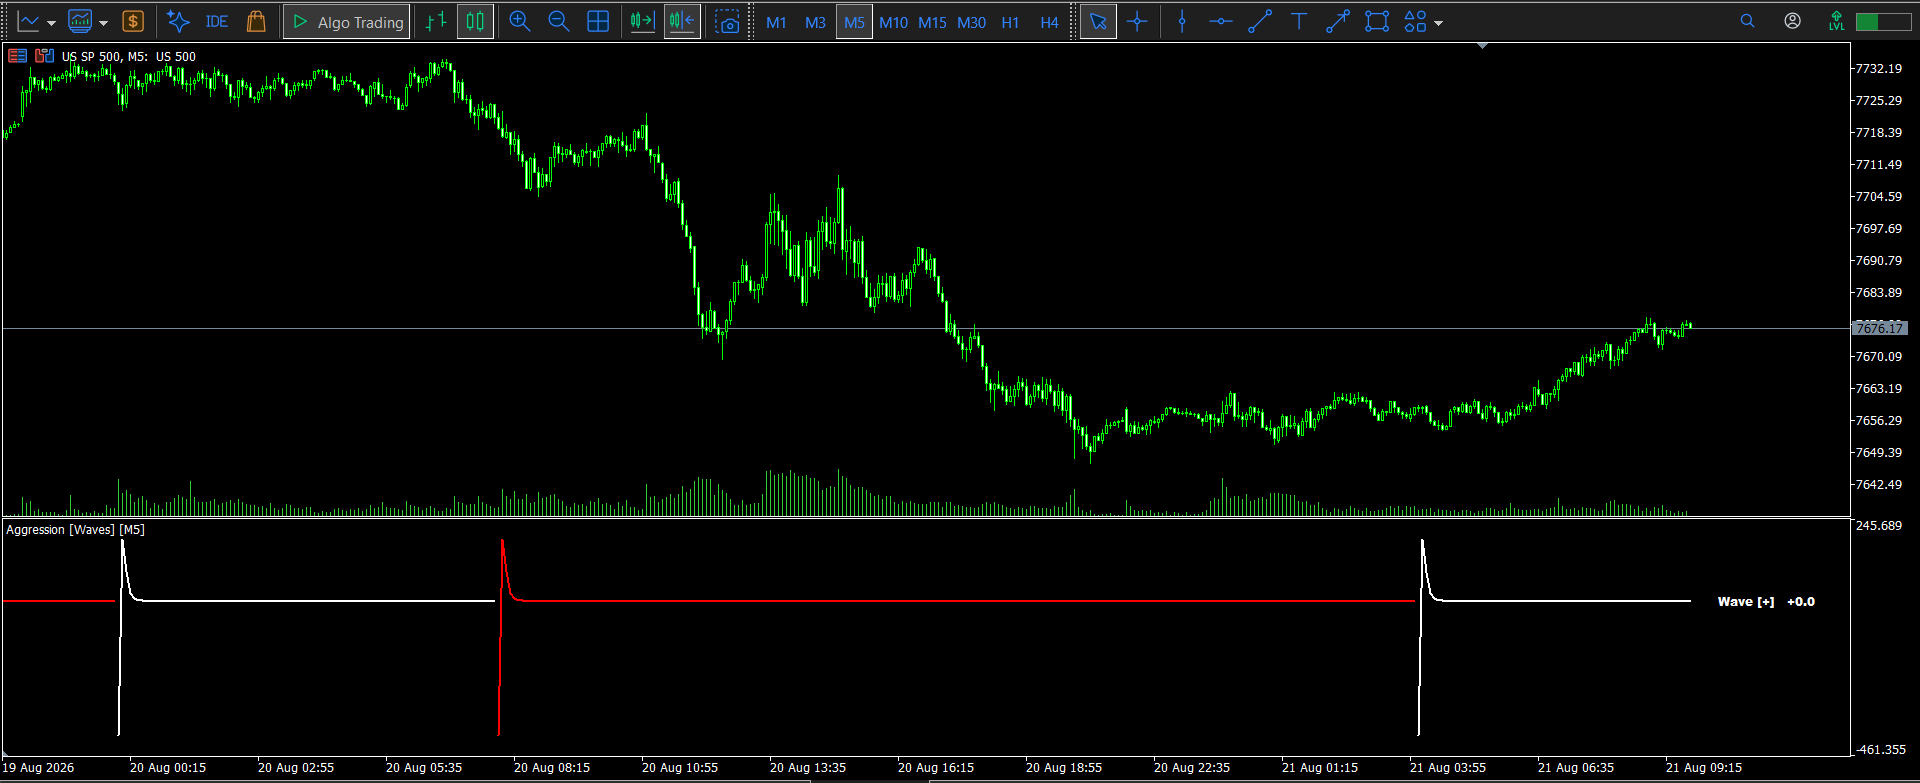This screenshot has width=1920, height=783.
Task: Switch to the H4 timeframe
Action: click(1049, 23)
